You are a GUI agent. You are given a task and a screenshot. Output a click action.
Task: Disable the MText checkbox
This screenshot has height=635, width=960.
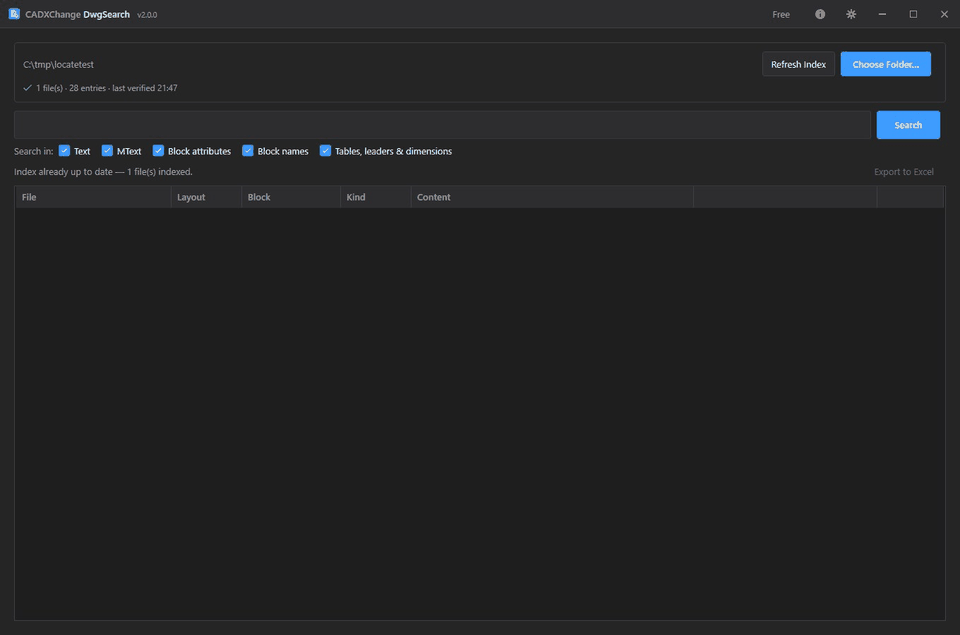(107, 151)
